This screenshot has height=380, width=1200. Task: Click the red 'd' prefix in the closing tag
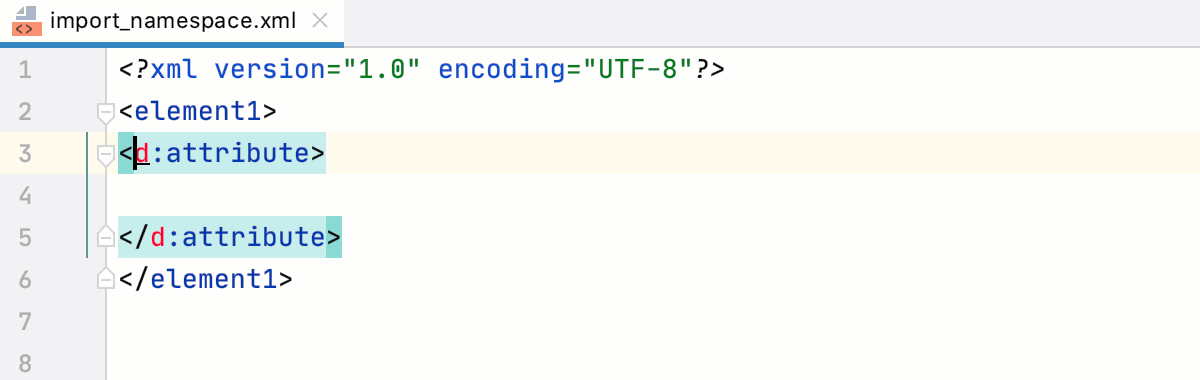tap(158, 238)
